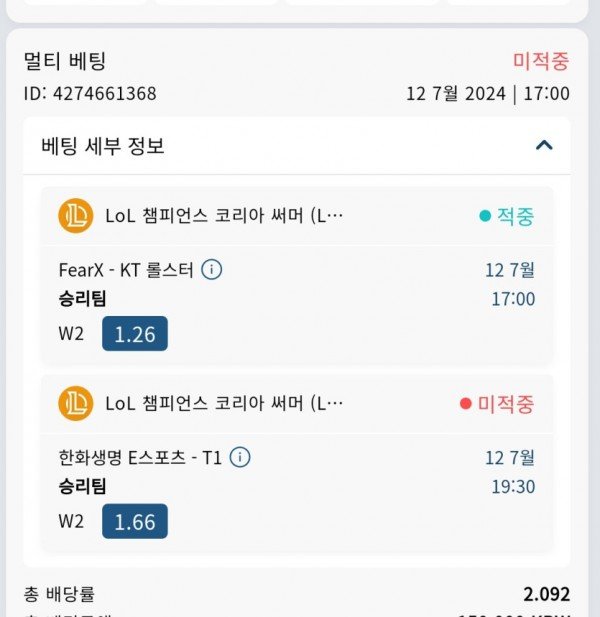Click the 멀티 베팅 title
This screenshot has height=617, width=600.
[65, 61]
